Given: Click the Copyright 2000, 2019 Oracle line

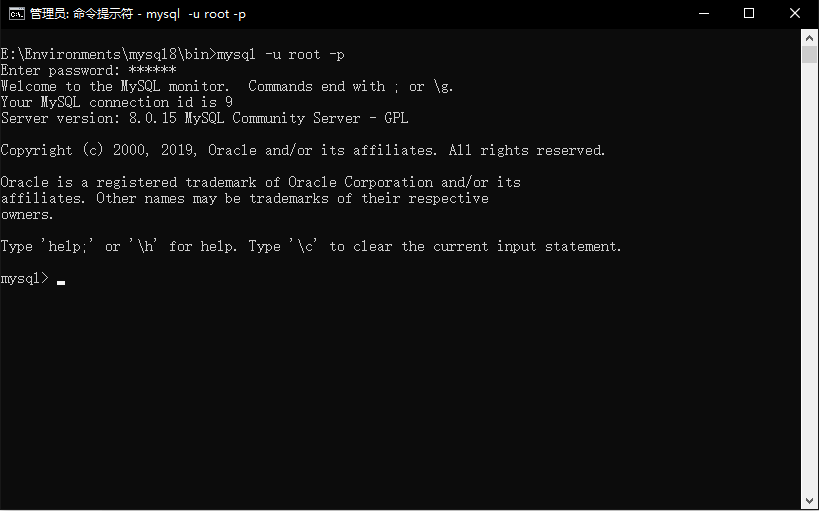Looking at the screenshot, I should [302, 150].
